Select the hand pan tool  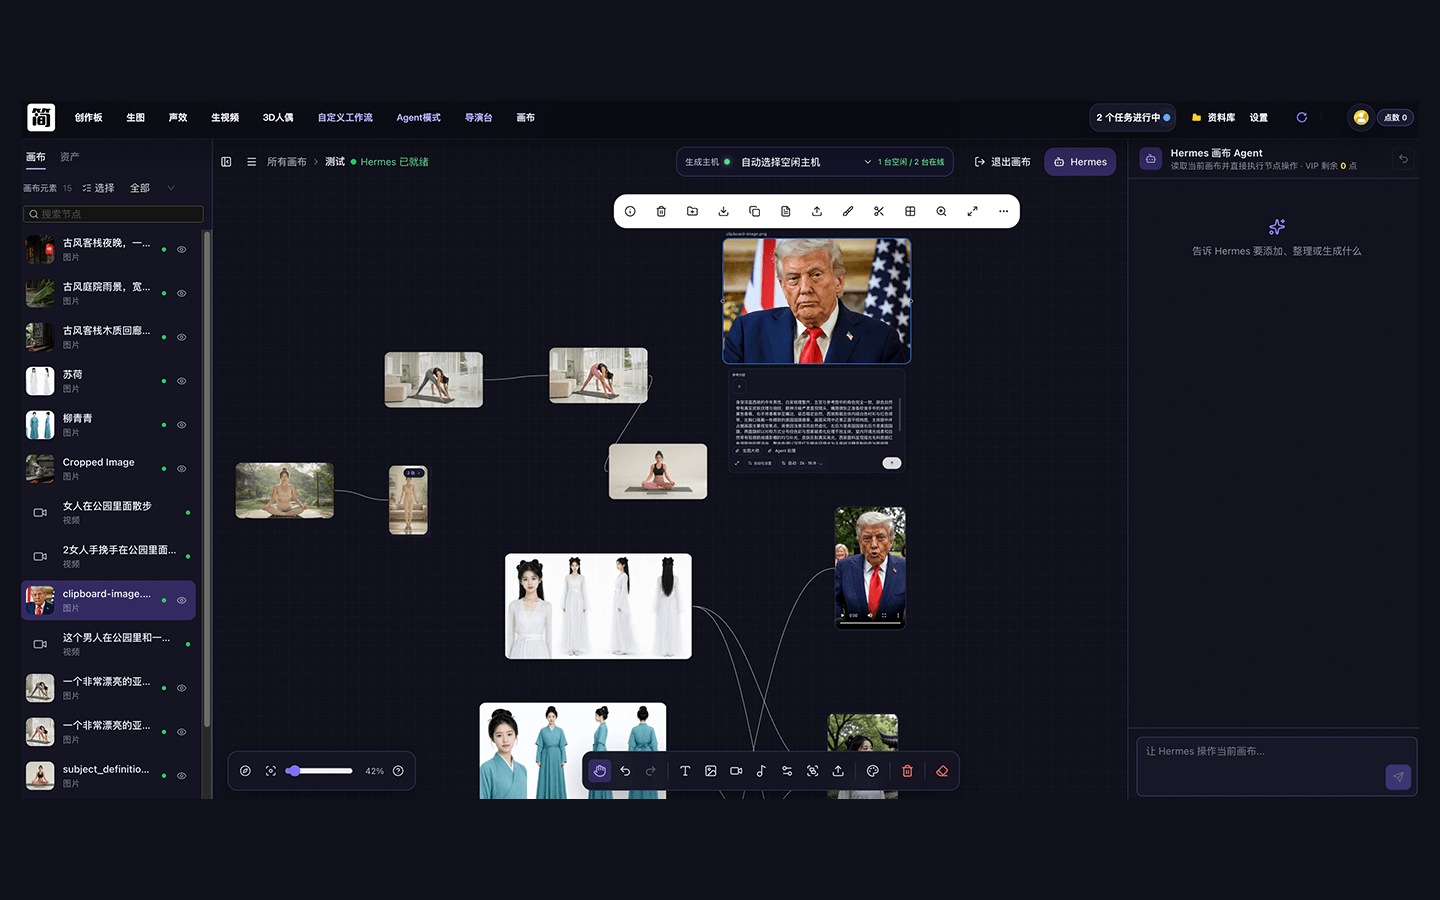click(x=599, y=771)
